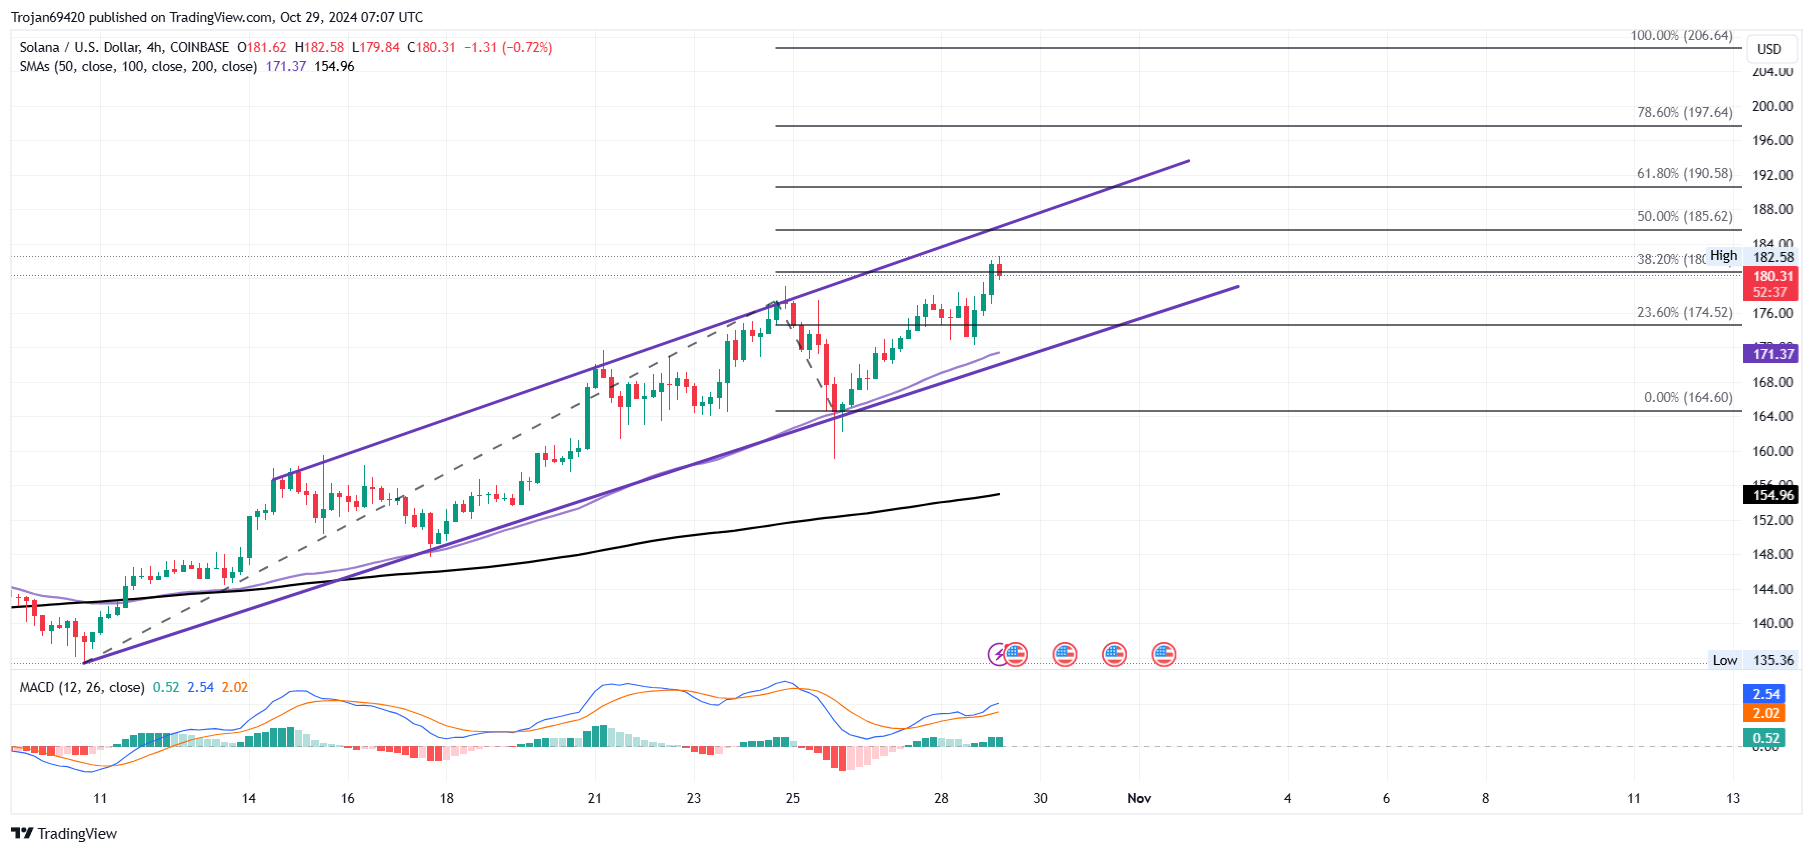The image size is (1813, 853).
Task: Click the red 180.31 current price label
Action: pyautogui.click(x=1772, y=277)
